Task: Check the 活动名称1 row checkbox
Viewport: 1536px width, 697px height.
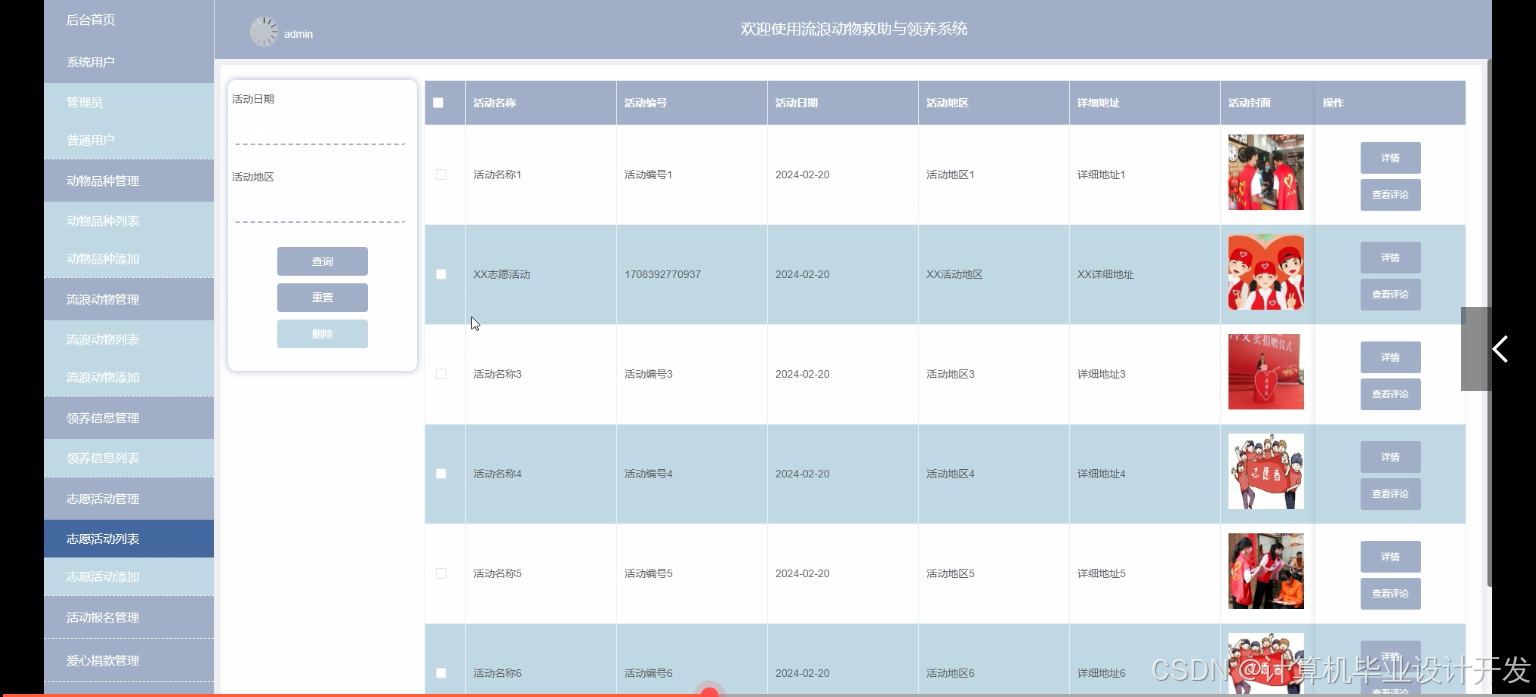Action: [x=441, y=175]
